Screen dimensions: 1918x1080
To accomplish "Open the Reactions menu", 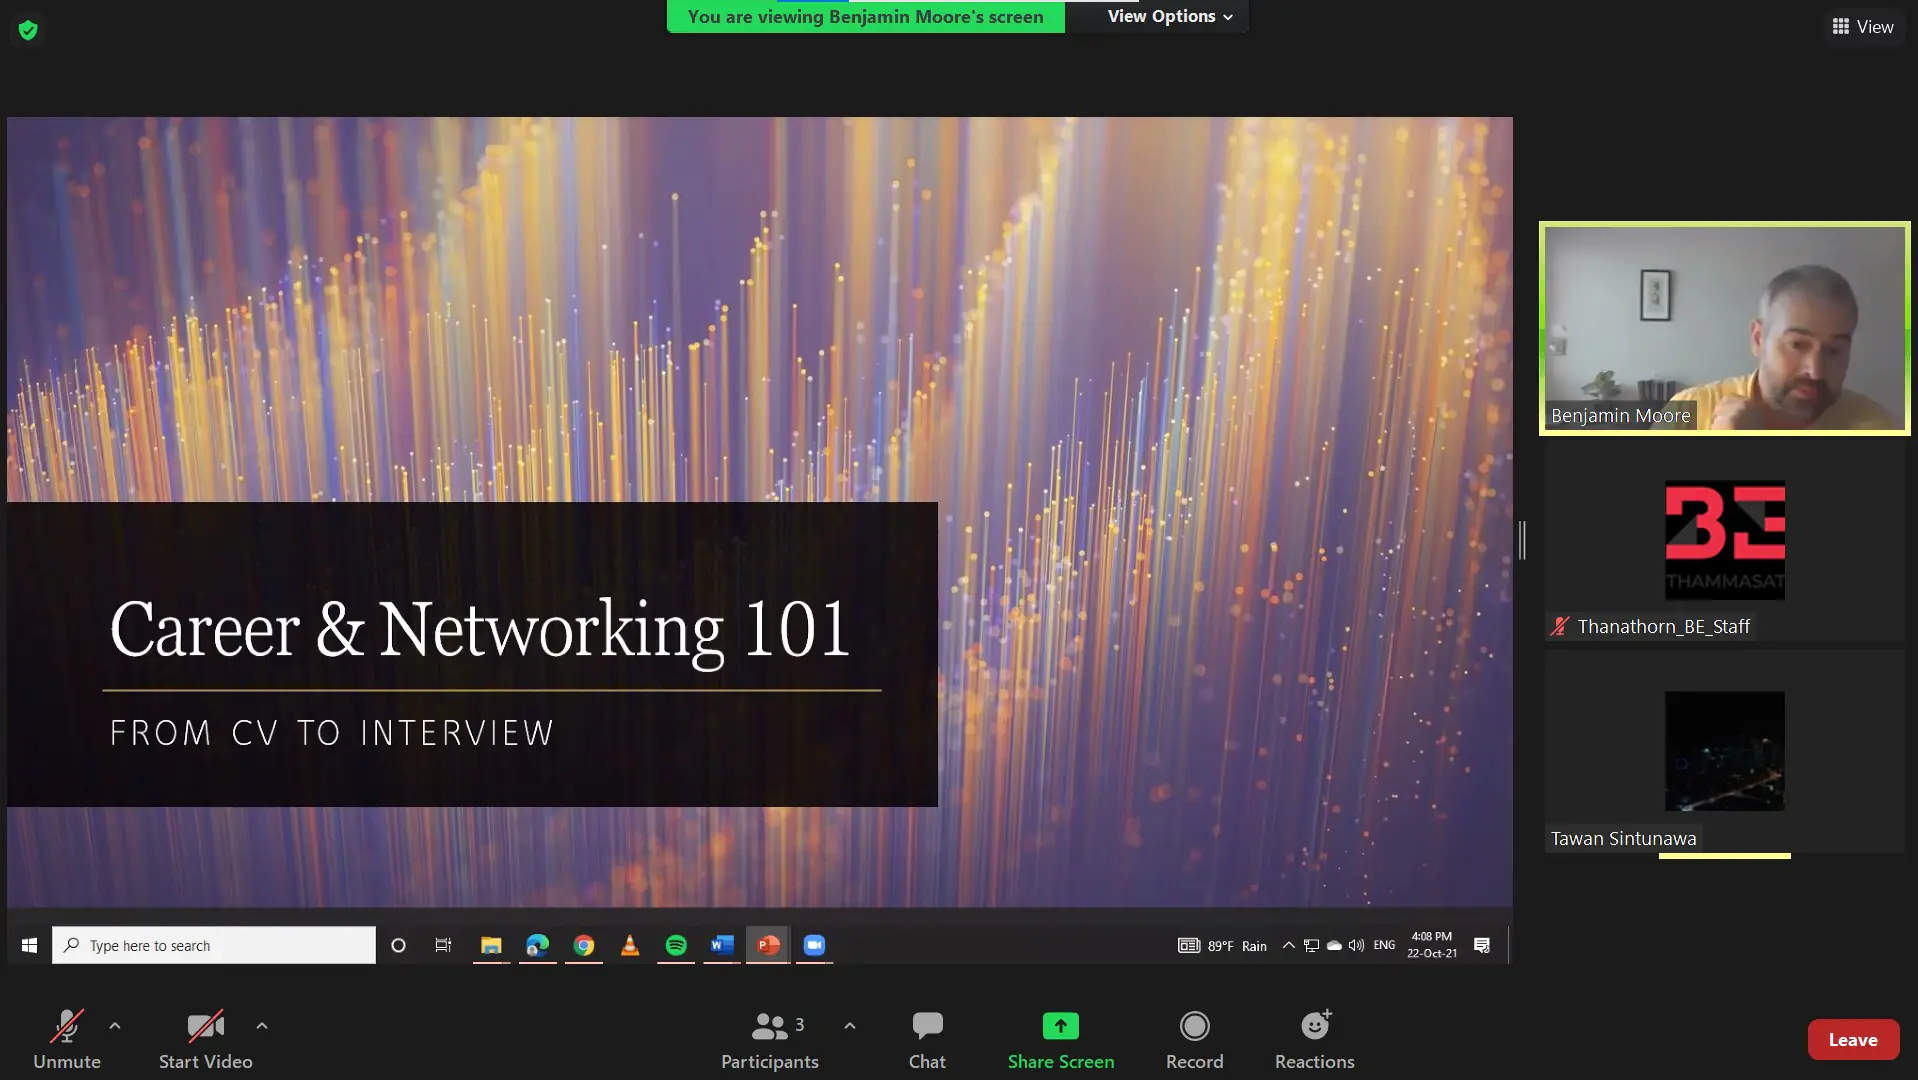I will pos(1313,1039).
